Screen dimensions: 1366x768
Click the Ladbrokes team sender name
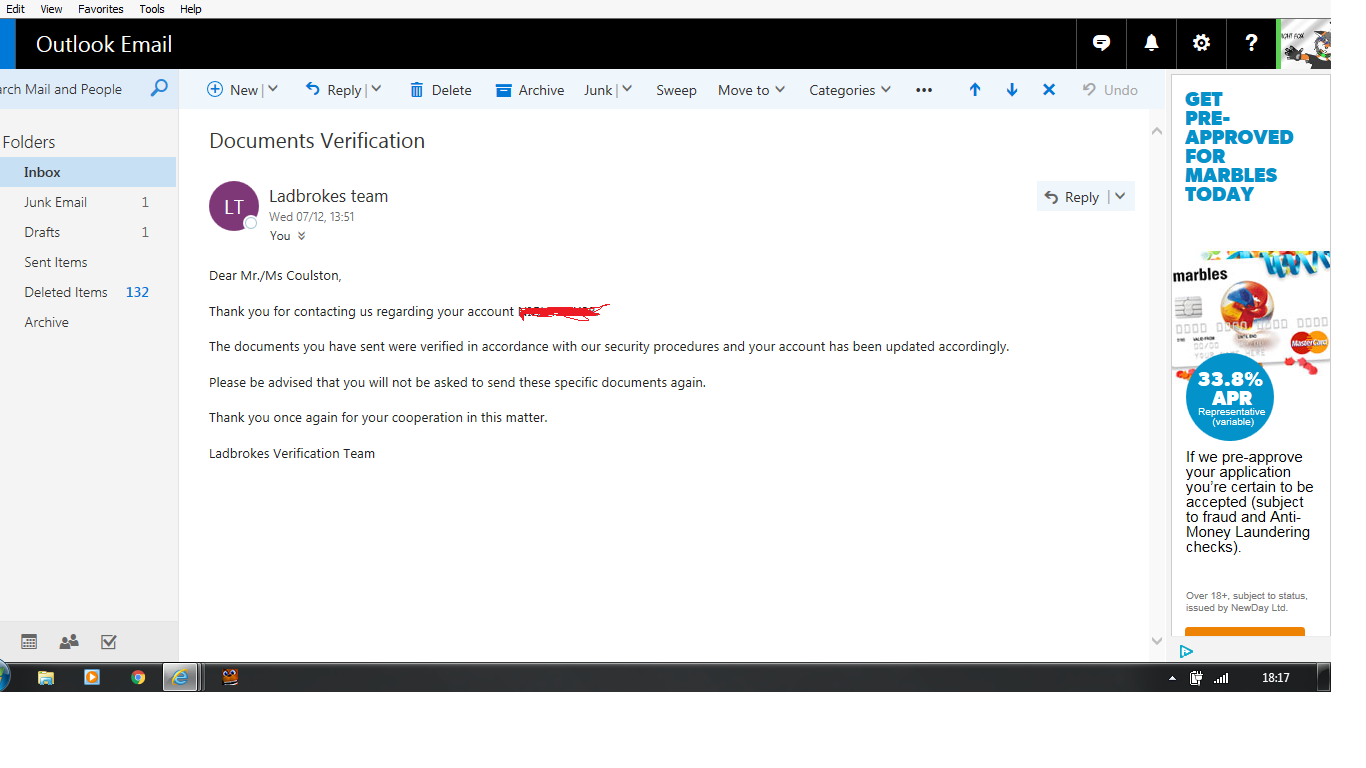[x=328, y=196]
